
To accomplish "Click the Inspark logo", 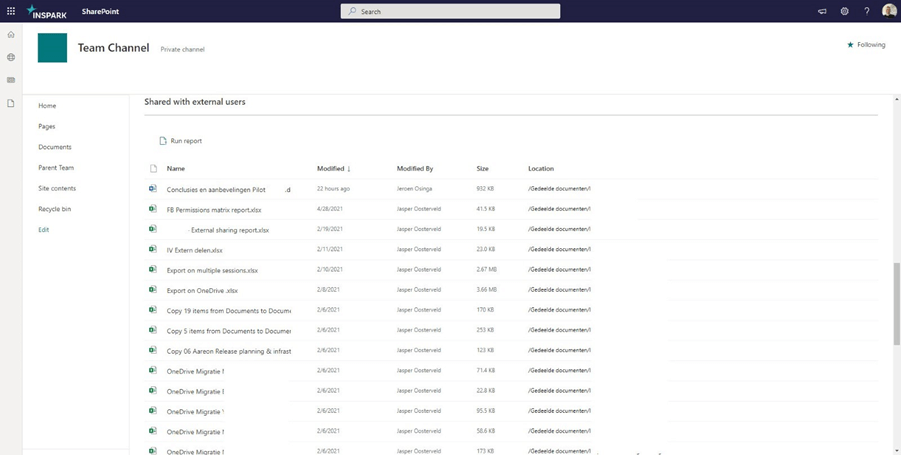I will (47, 11).
